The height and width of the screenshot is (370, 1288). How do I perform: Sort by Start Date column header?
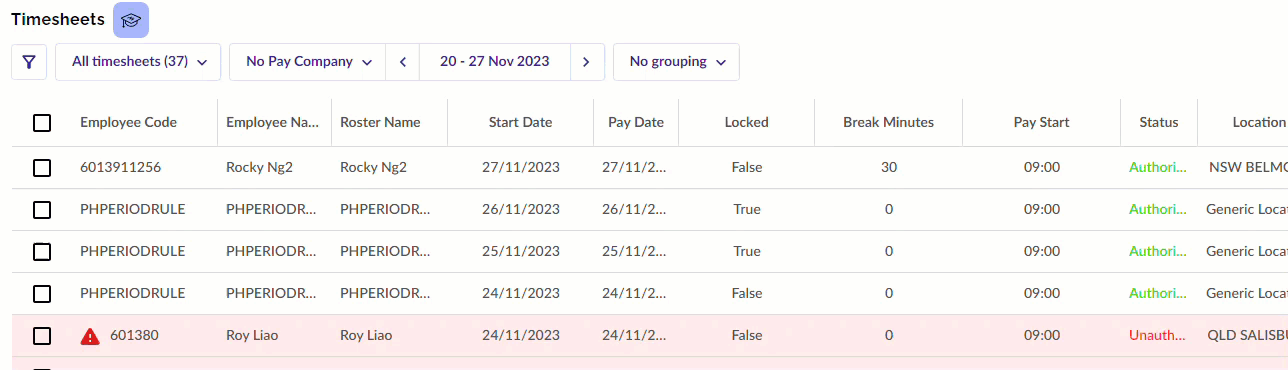[520, 123]
